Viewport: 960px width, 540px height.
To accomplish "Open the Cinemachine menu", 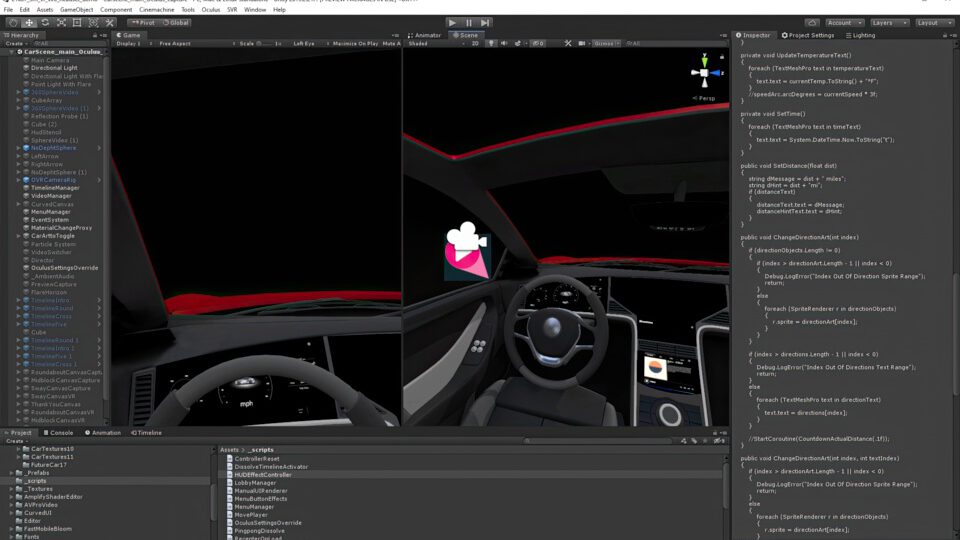I will coord(156,10).
